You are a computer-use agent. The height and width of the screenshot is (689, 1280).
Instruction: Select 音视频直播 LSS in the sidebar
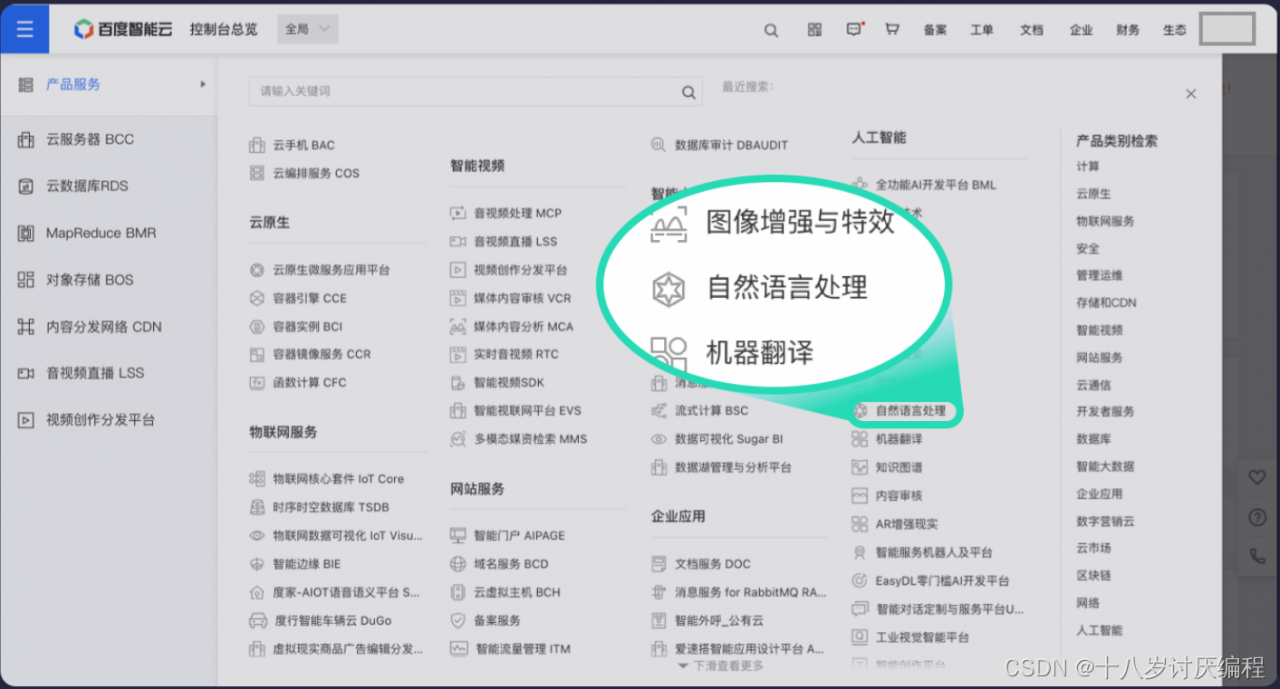85,373
